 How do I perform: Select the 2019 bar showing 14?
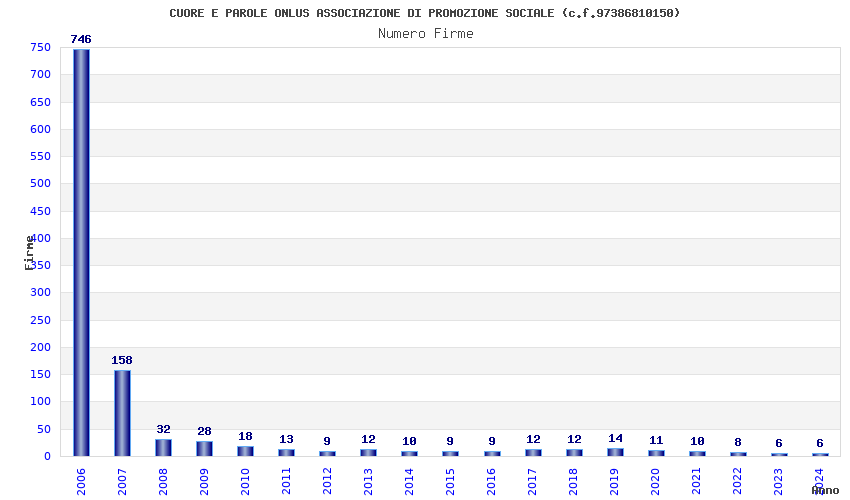[x=615, y=452]
